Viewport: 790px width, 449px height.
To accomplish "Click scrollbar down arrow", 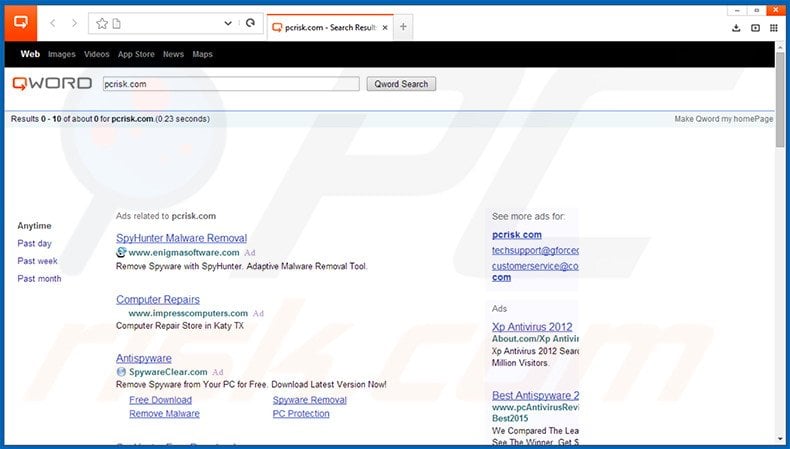I will tap(780, 439).
